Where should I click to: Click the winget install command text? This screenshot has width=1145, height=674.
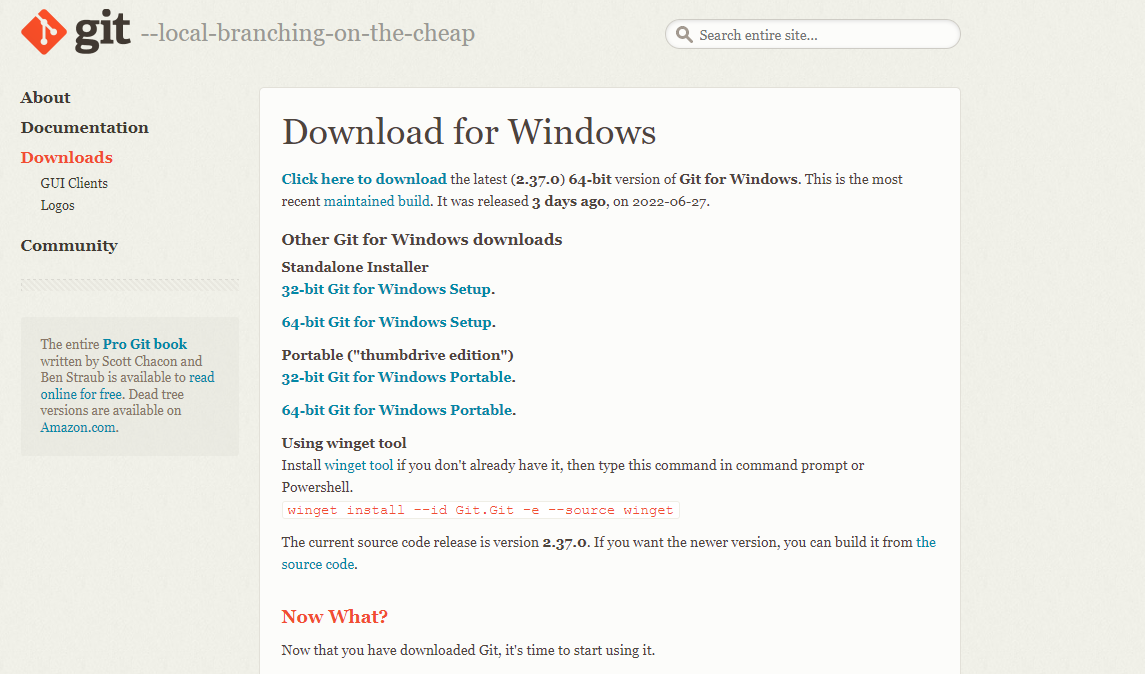[x=480, y=510]
